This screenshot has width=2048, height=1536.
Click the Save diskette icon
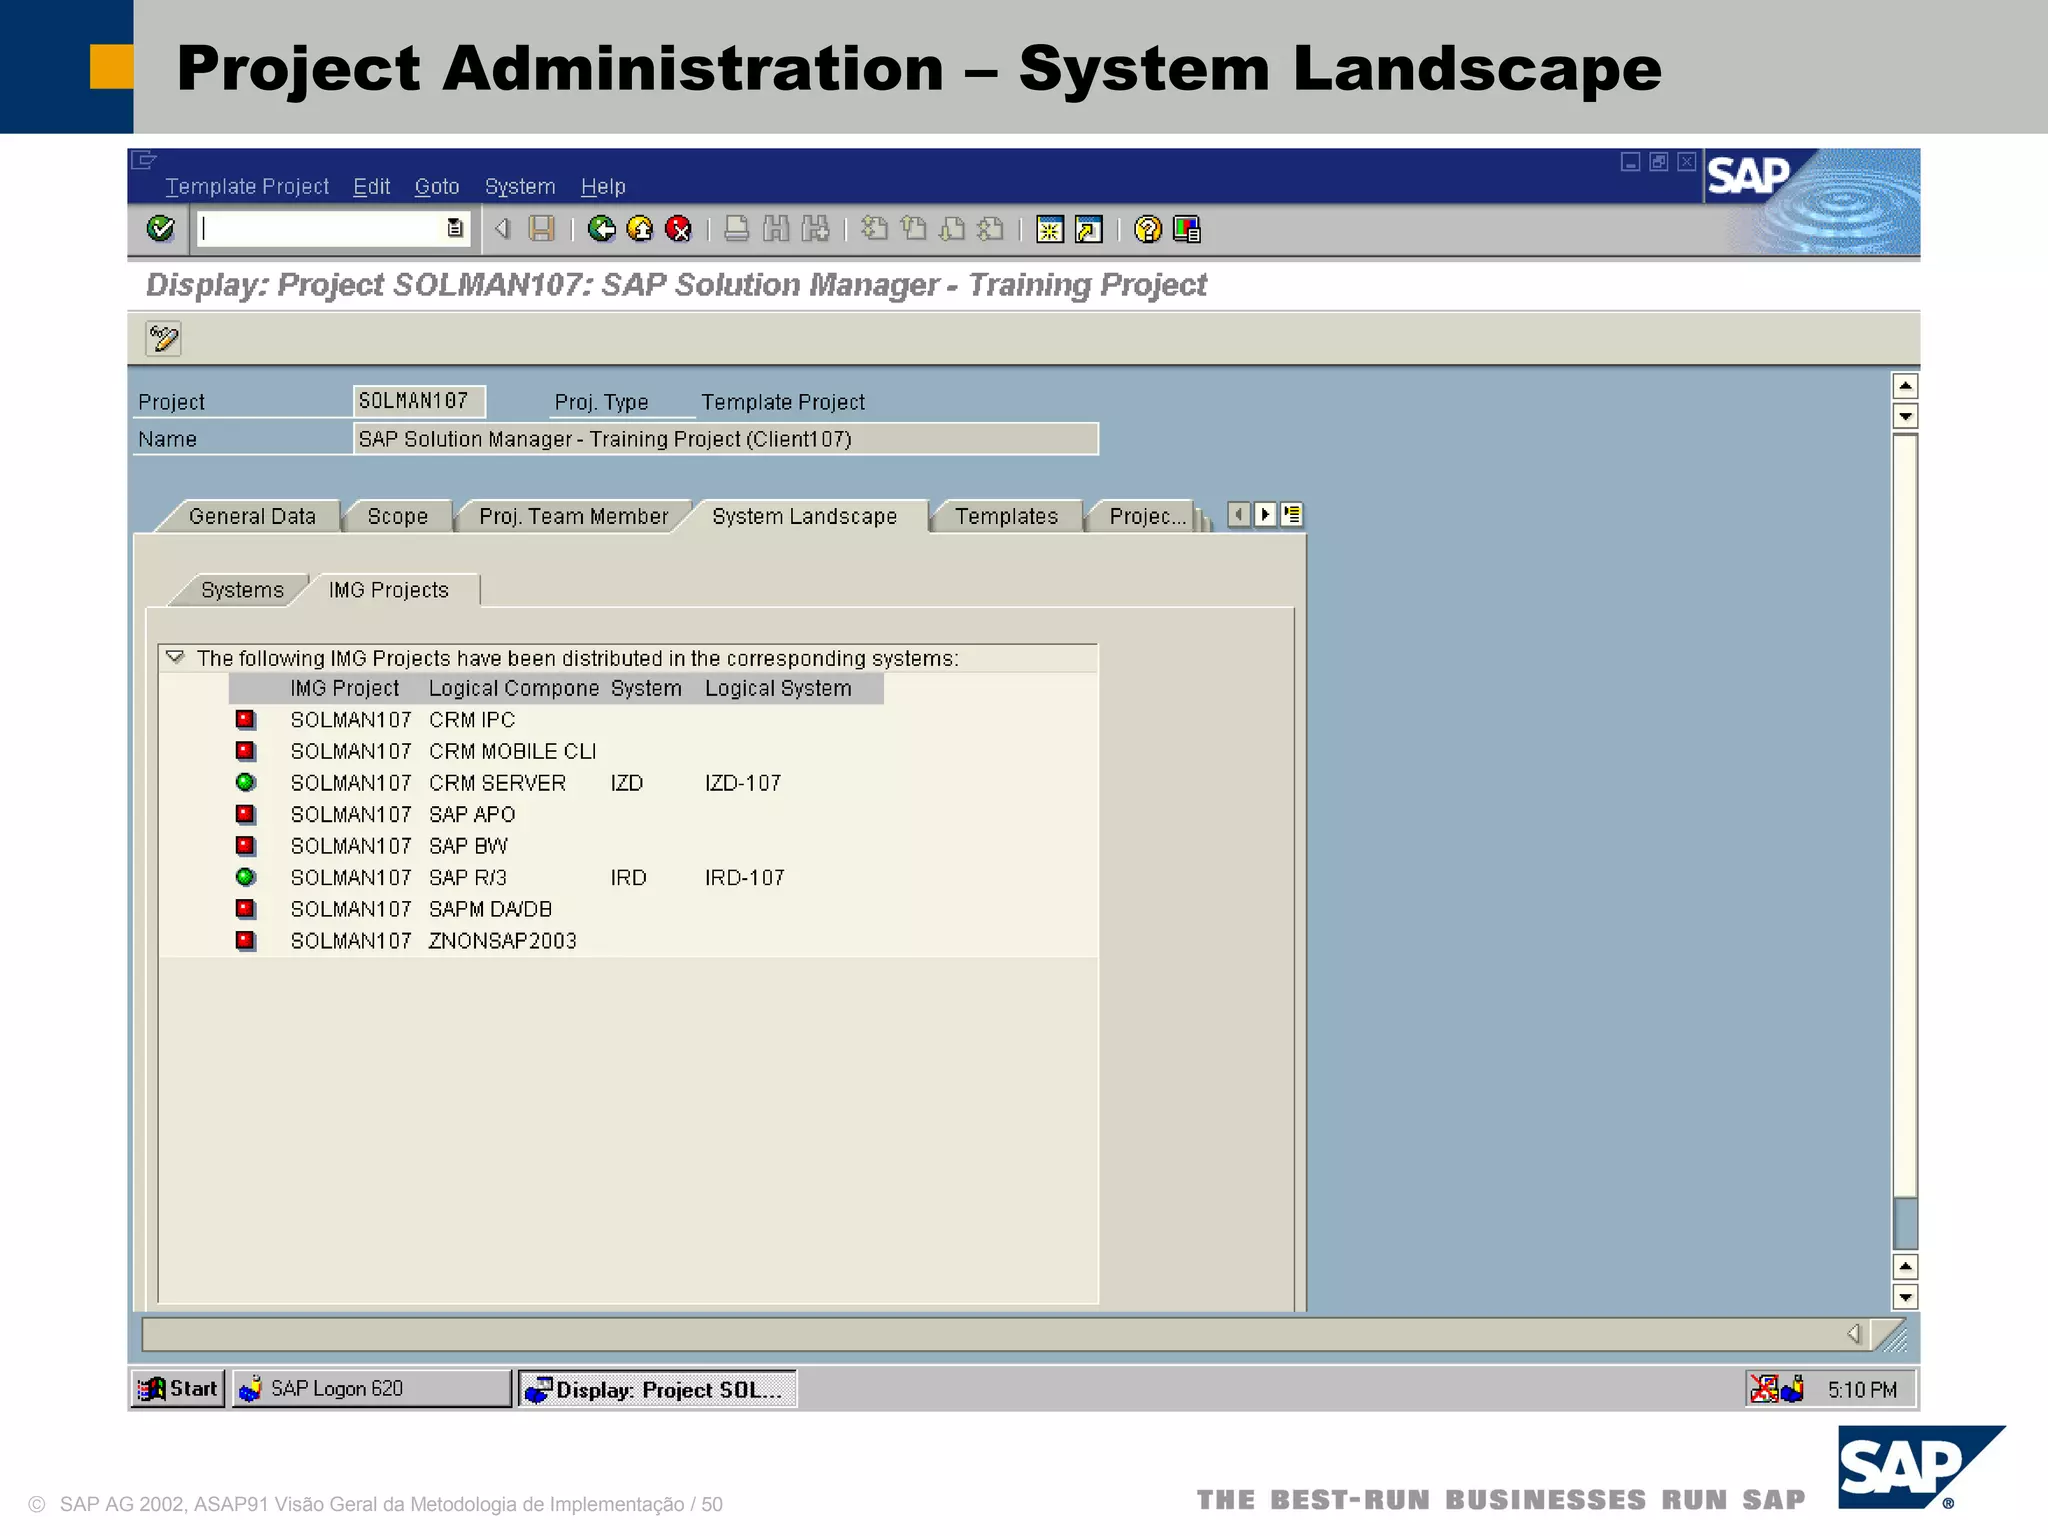541,229
